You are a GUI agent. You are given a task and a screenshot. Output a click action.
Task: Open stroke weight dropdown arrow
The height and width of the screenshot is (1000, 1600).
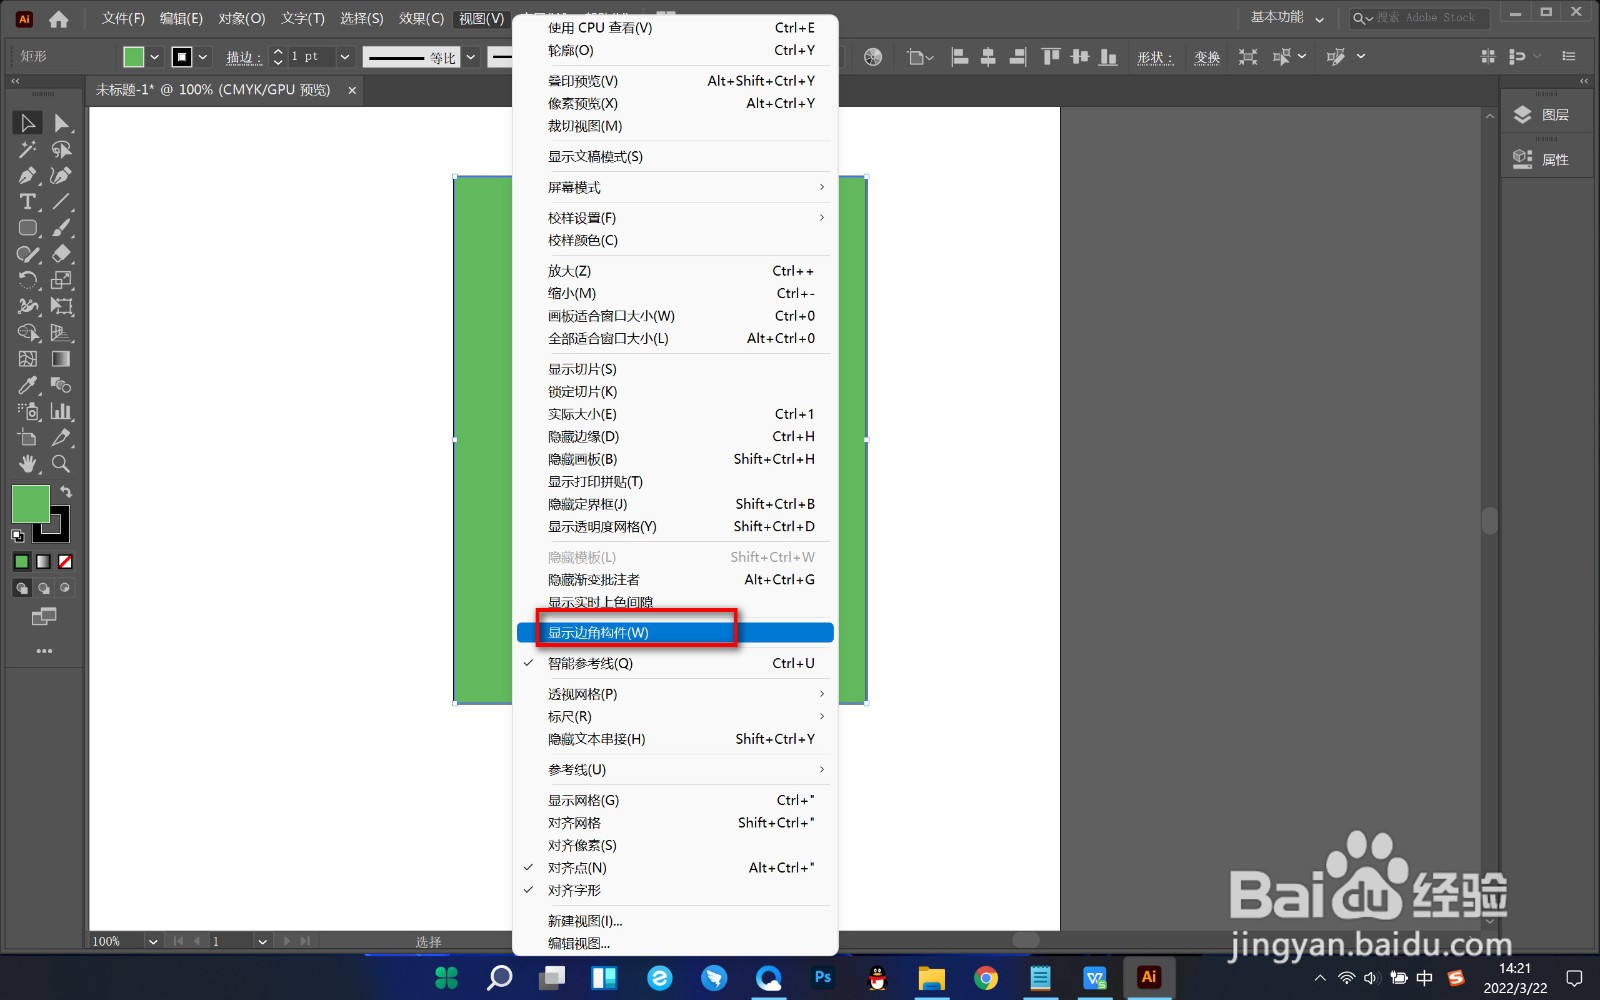coord(345,57)
